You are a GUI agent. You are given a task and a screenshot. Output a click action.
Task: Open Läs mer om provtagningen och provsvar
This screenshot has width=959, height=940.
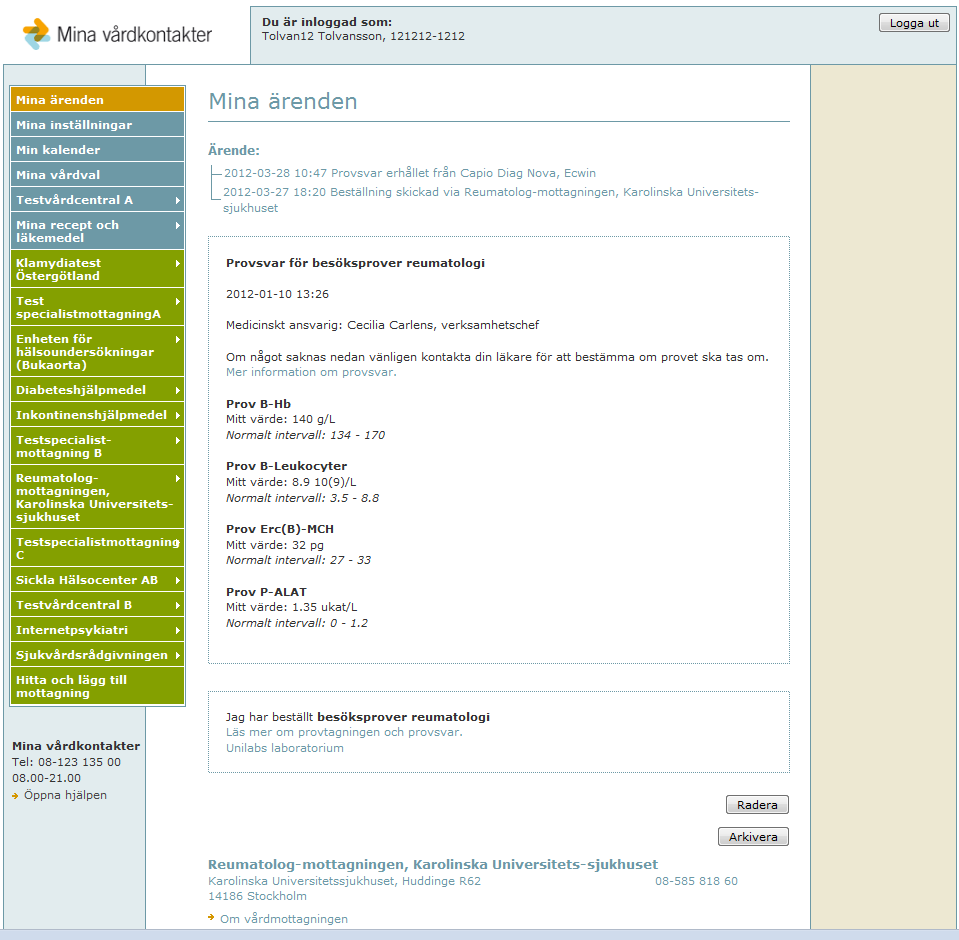[x=344, y=732]
